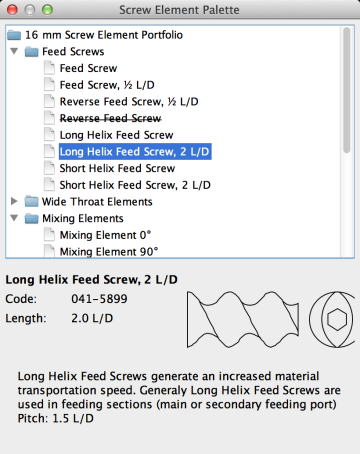Click the file icon beside Mixing Element 0°

(x=49, y=235)
